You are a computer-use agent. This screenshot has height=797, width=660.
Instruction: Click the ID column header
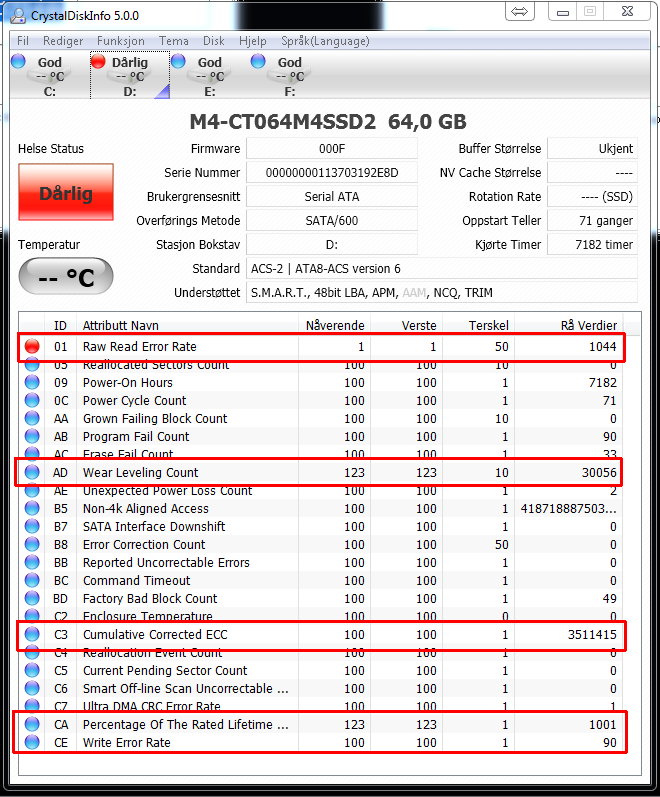(60, 325)
